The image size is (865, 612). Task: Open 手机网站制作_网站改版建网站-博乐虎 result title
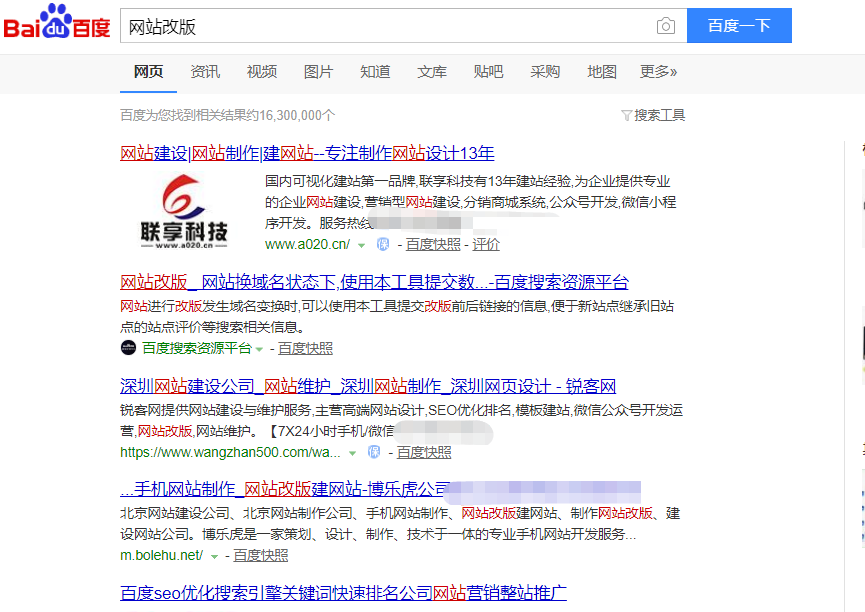click(285, 489)
